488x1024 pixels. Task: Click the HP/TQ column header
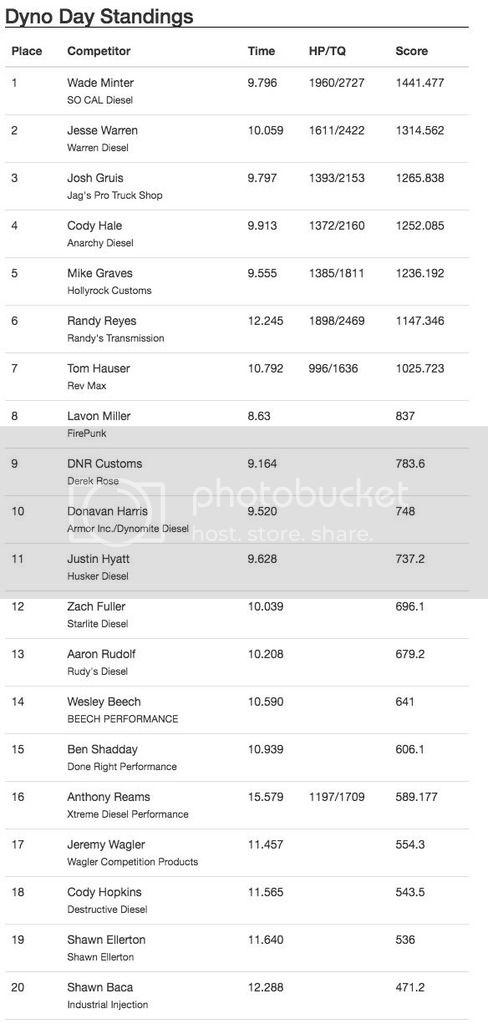pyautogui.click(x=329, y=51)
